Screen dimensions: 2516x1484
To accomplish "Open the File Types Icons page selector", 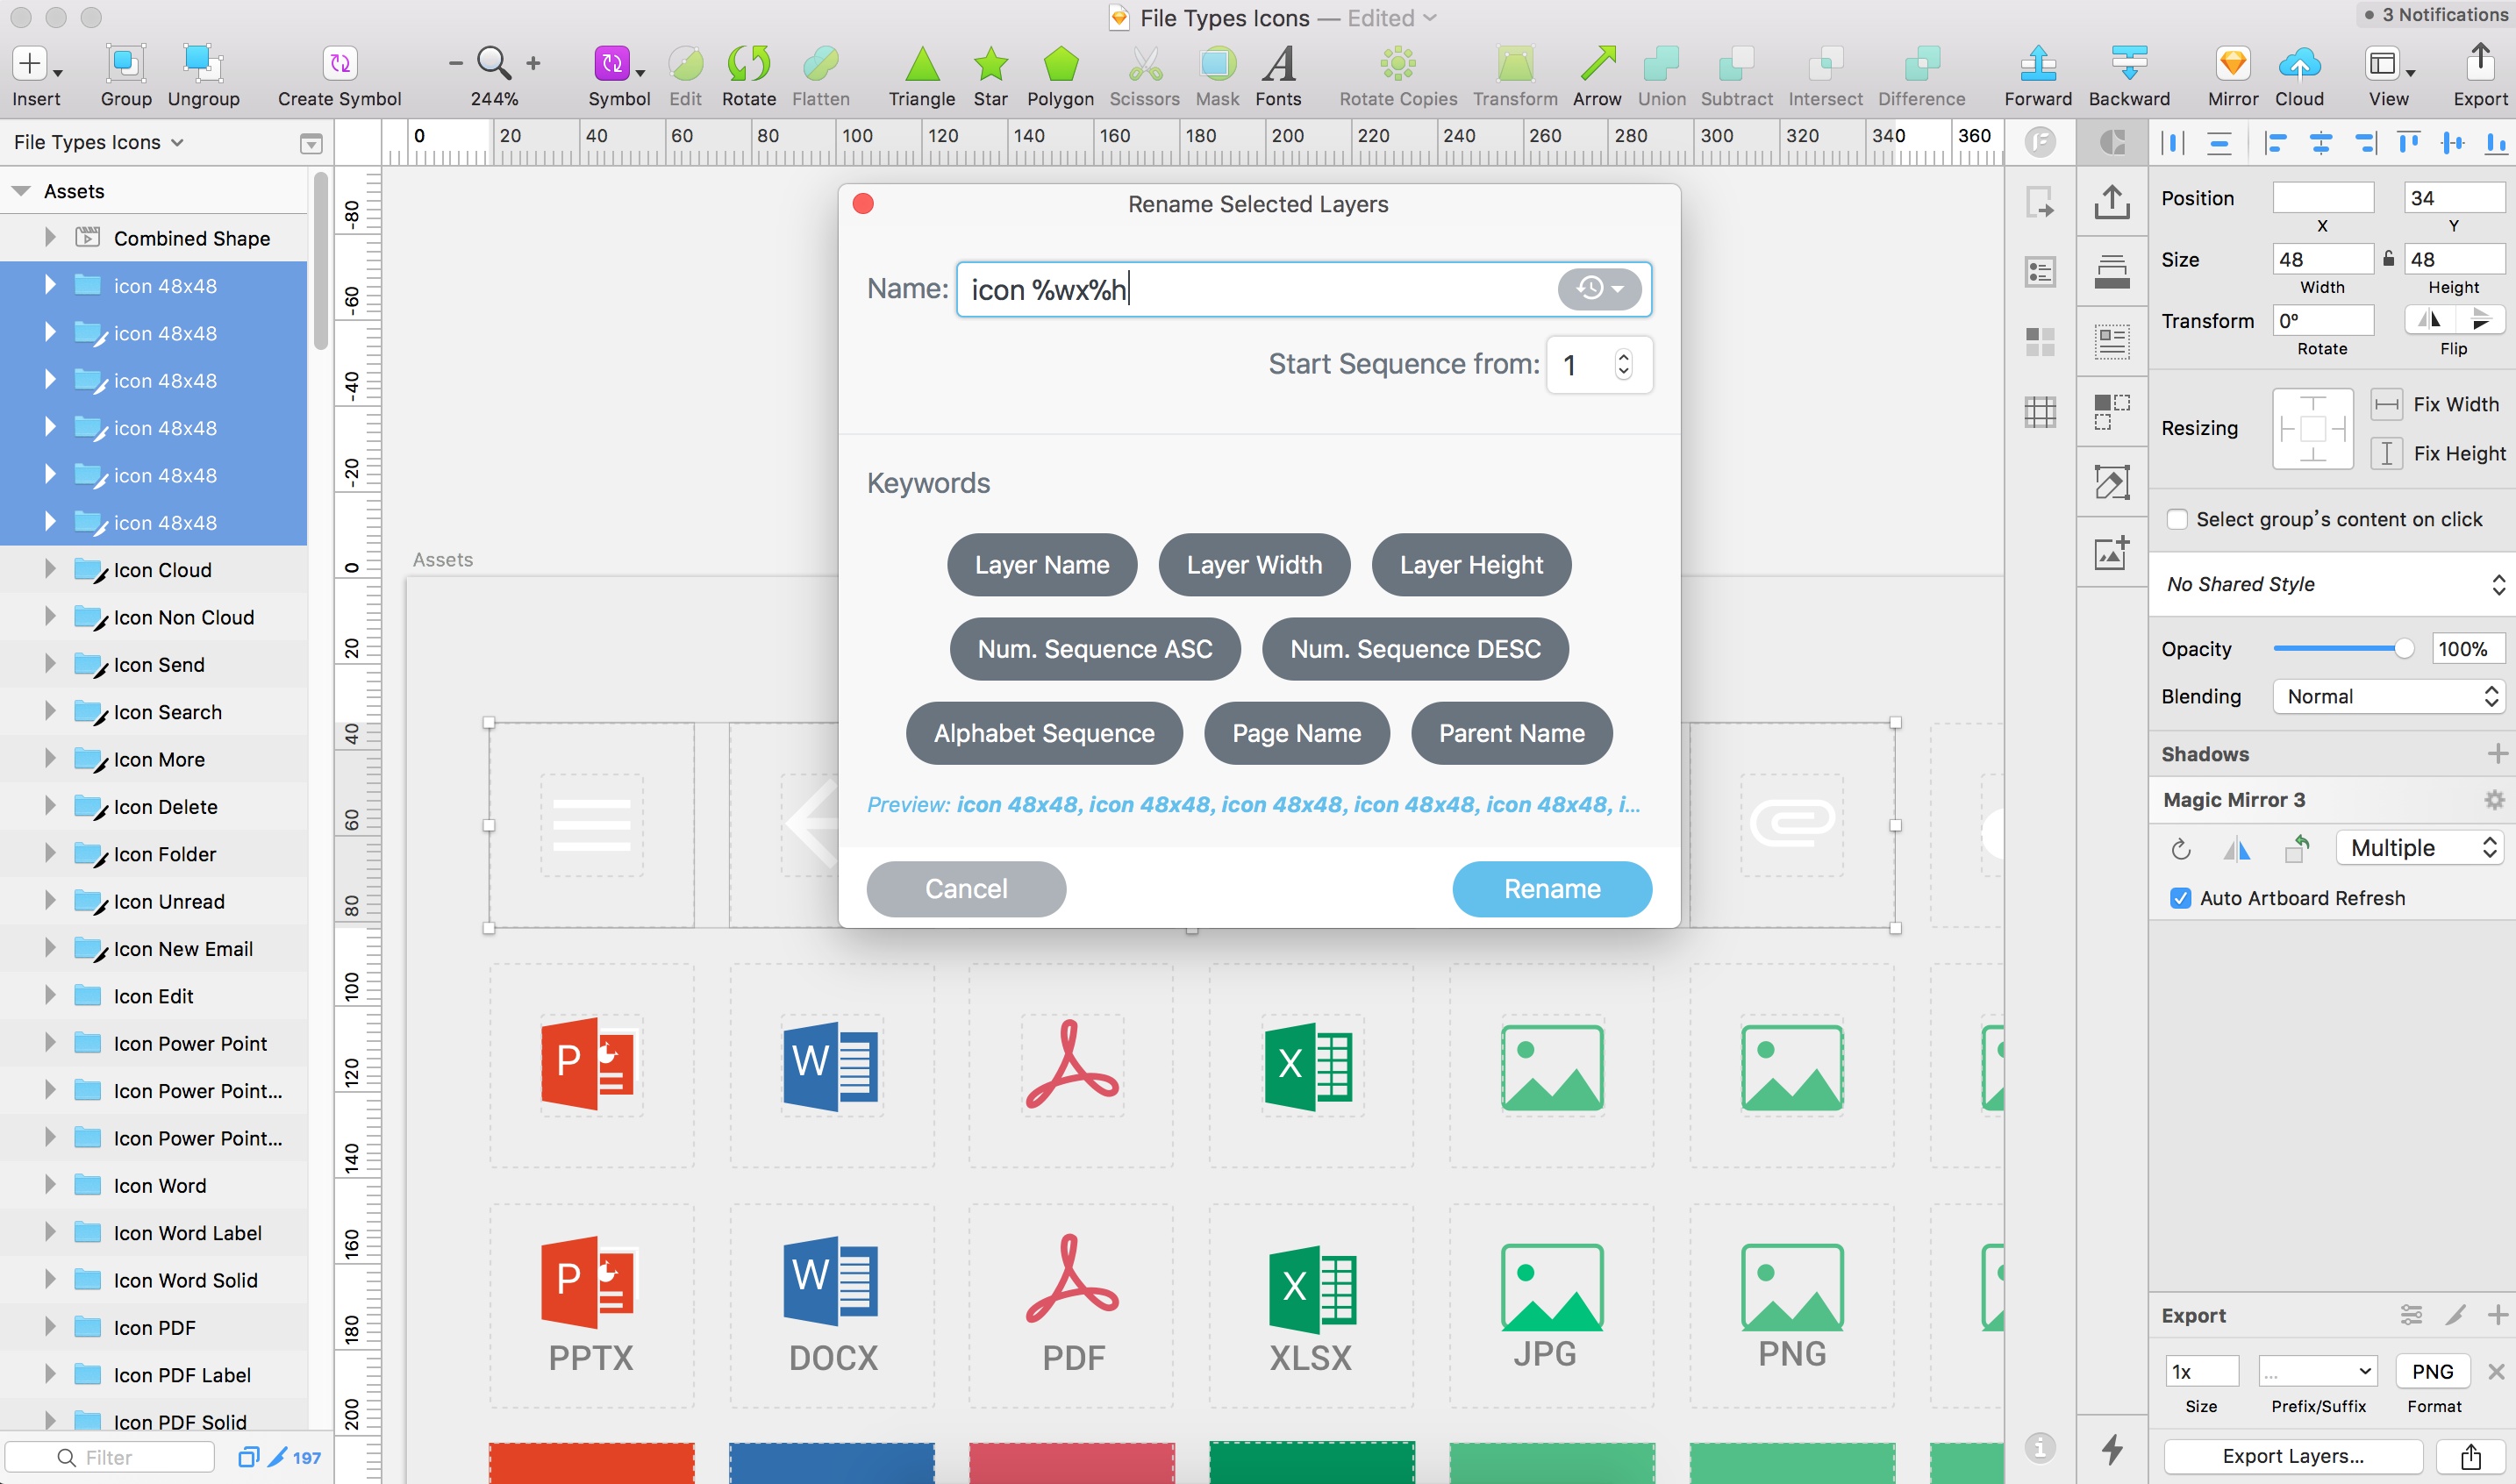I will 98,142.
